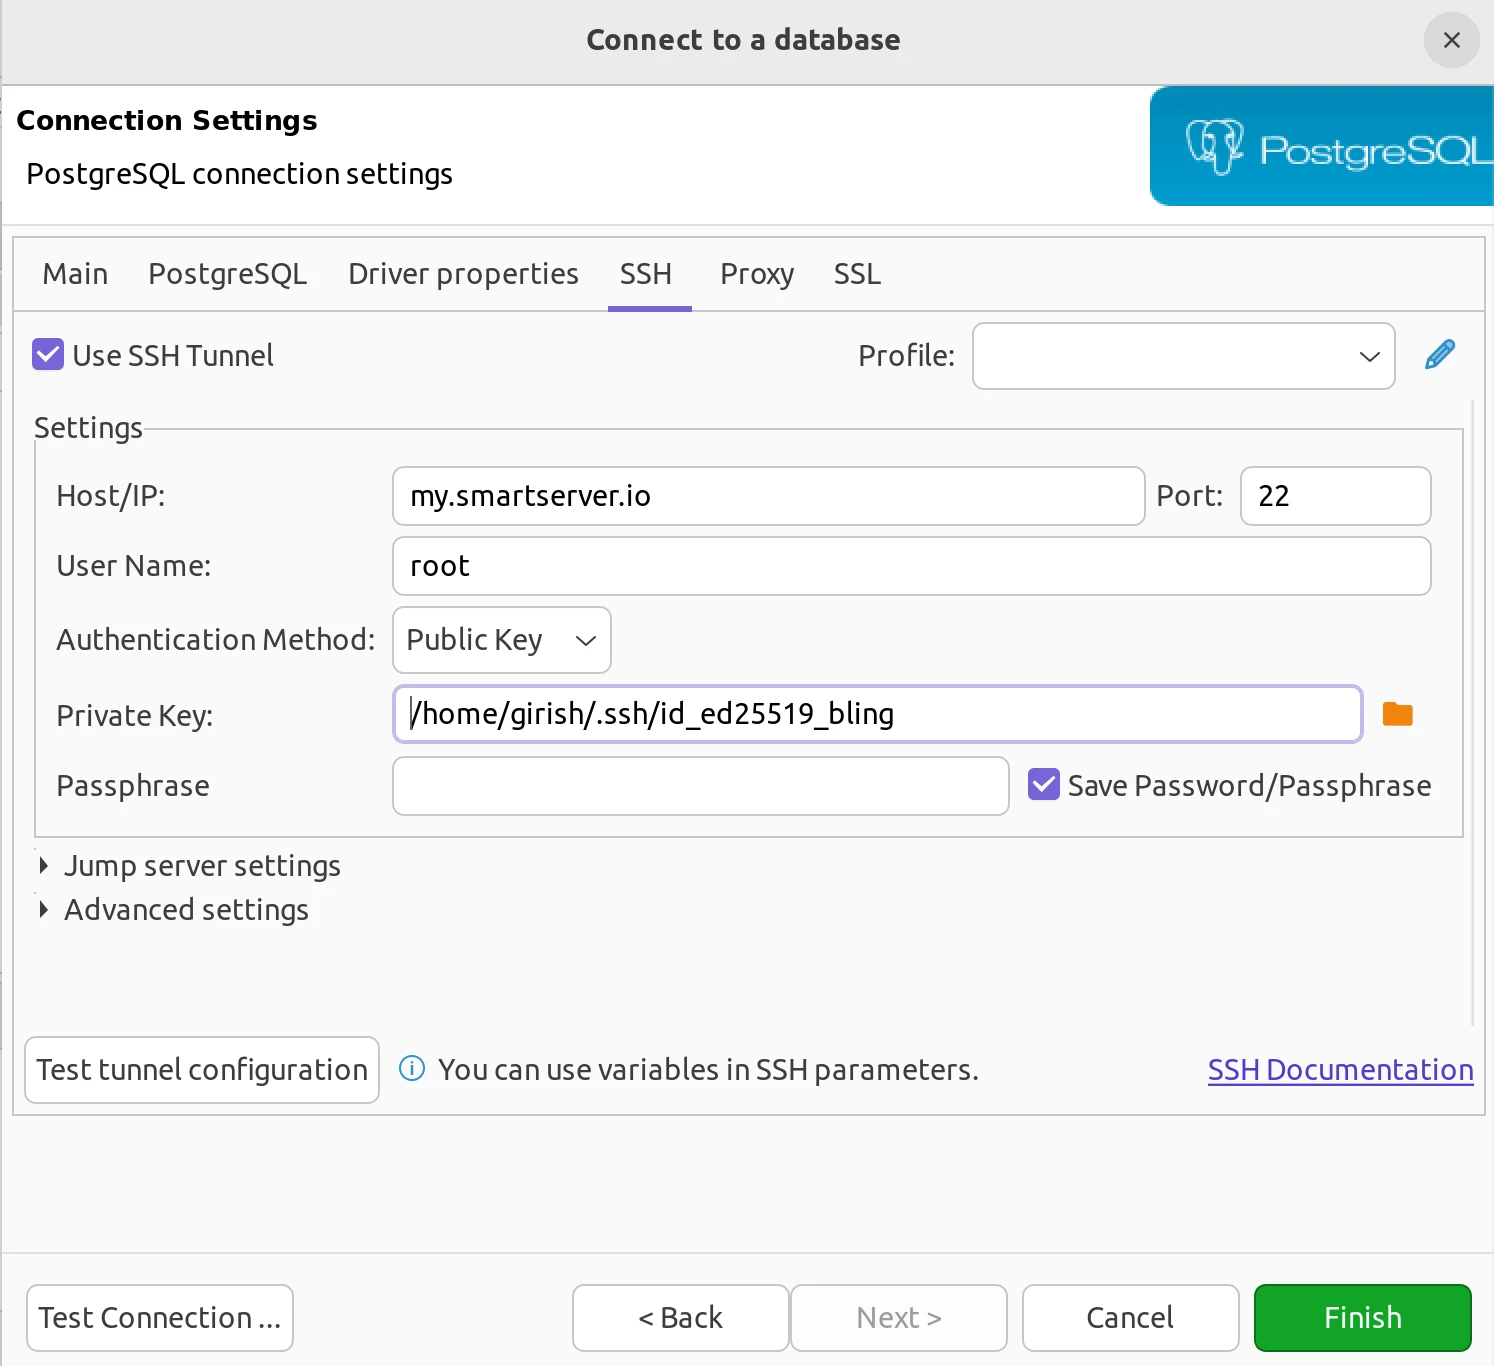
Task: Switch to the SSL tab
Action: click(x=857, y=273)
